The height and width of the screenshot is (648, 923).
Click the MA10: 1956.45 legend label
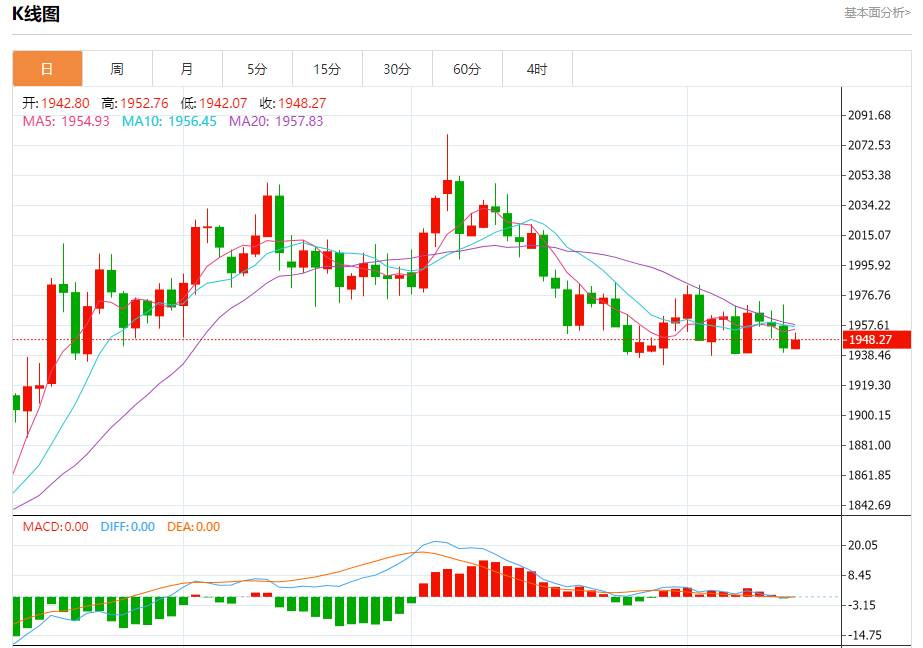169,121
